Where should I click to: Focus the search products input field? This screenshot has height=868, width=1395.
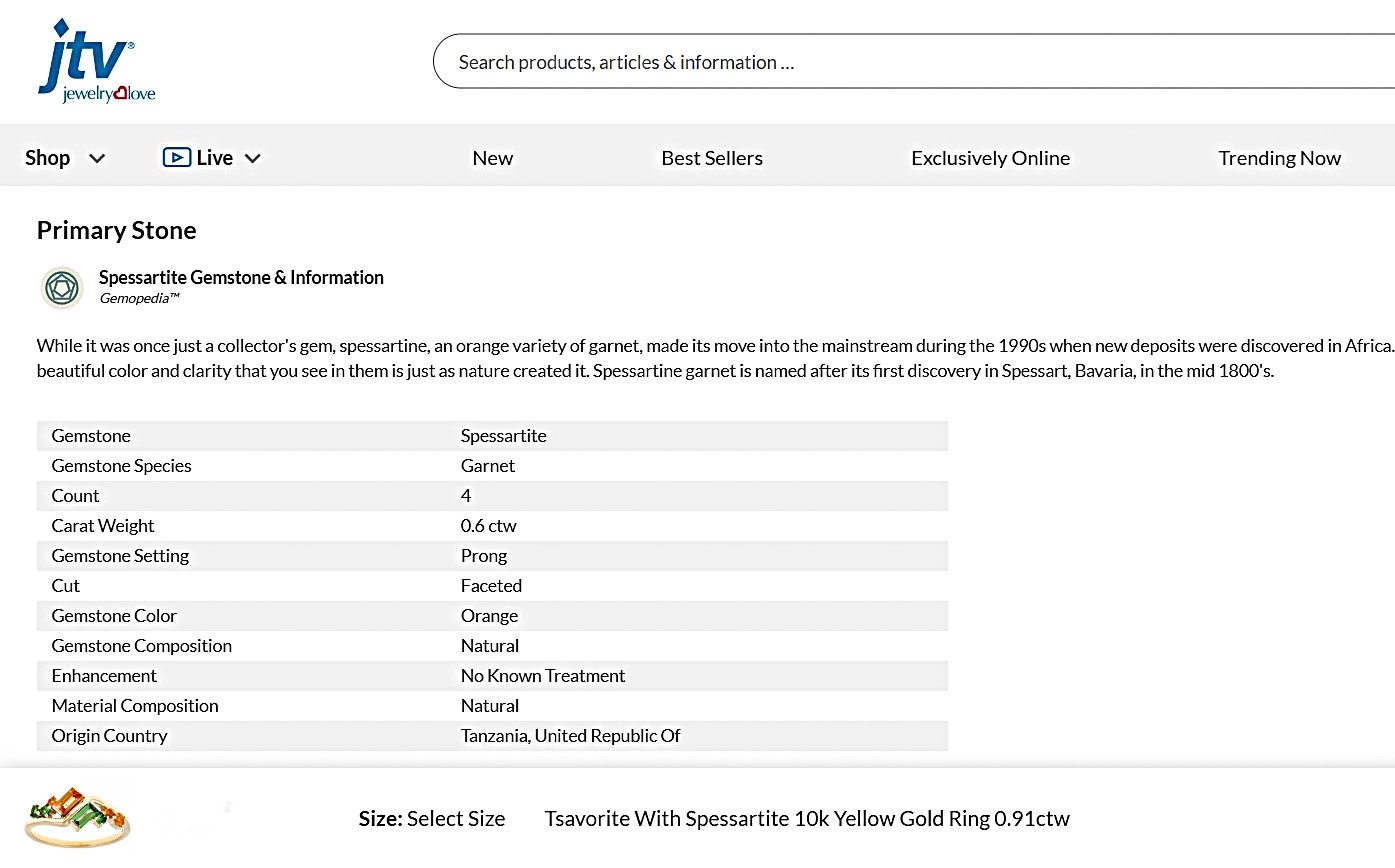[914, 62]
